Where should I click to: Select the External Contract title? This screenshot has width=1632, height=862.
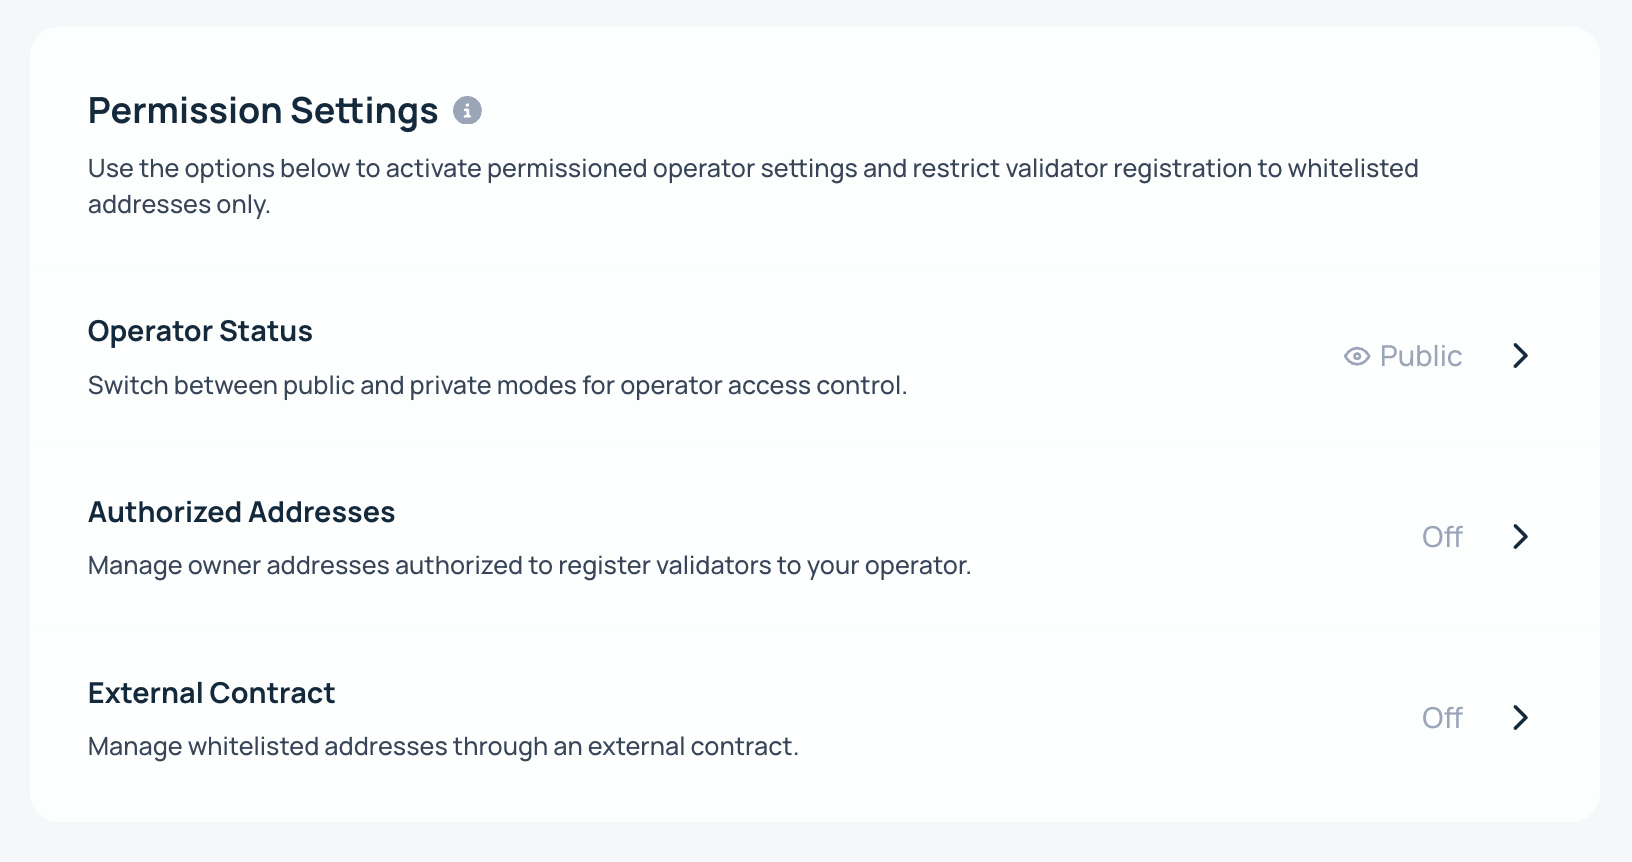tap(211, 693)
